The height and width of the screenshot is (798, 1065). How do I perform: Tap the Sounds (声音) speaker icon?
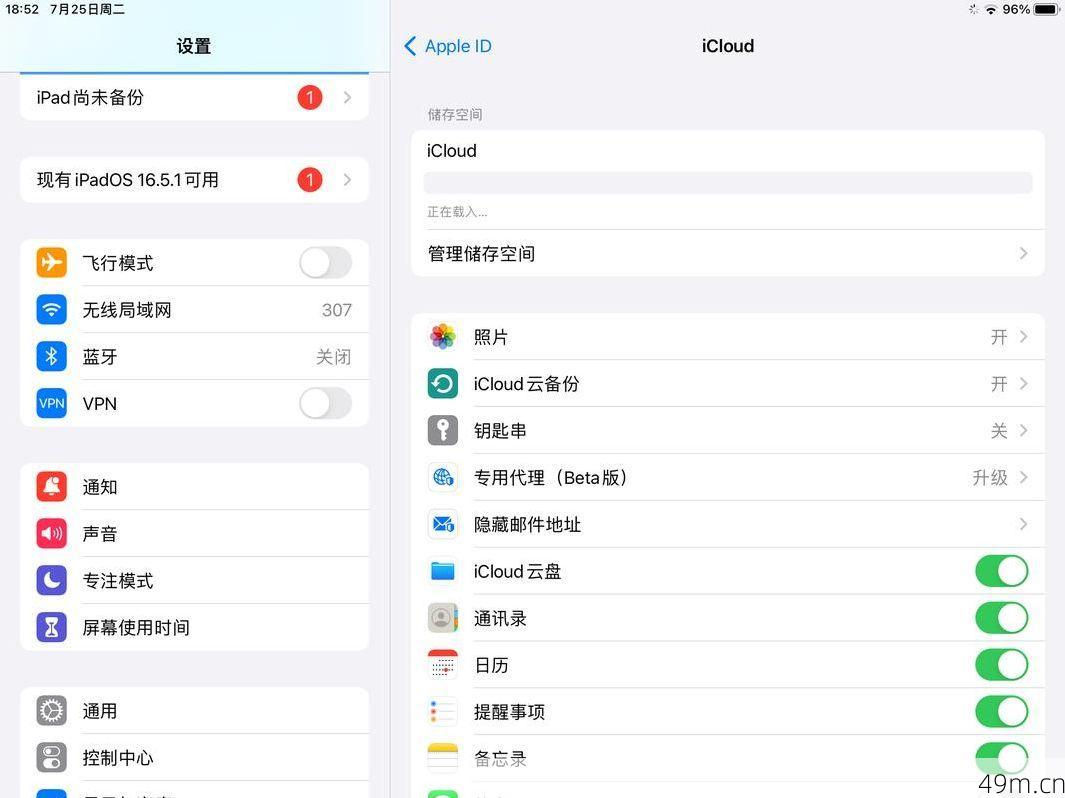tap(52, 534)
